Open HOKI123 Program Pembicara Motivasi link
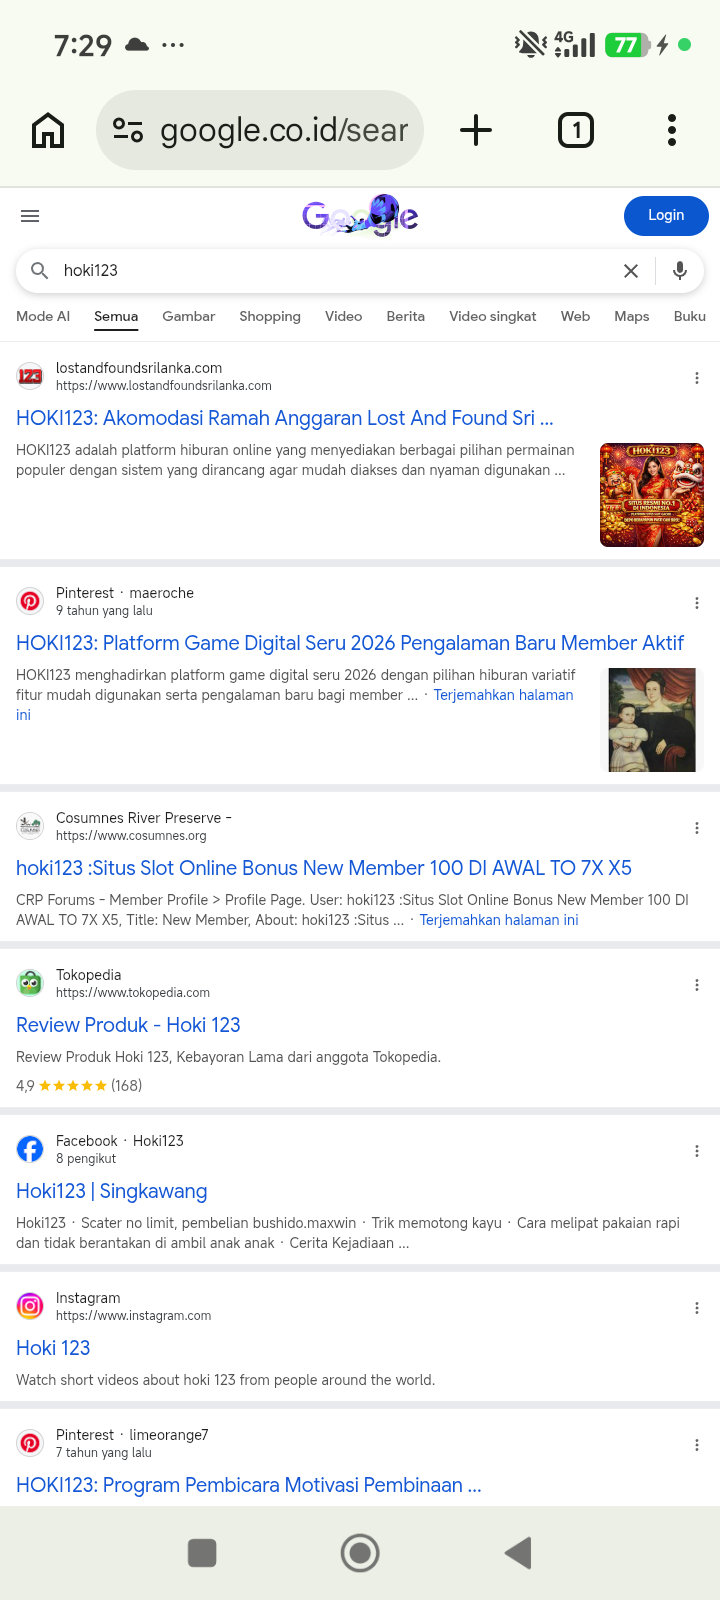 (x=249, y=1485)
